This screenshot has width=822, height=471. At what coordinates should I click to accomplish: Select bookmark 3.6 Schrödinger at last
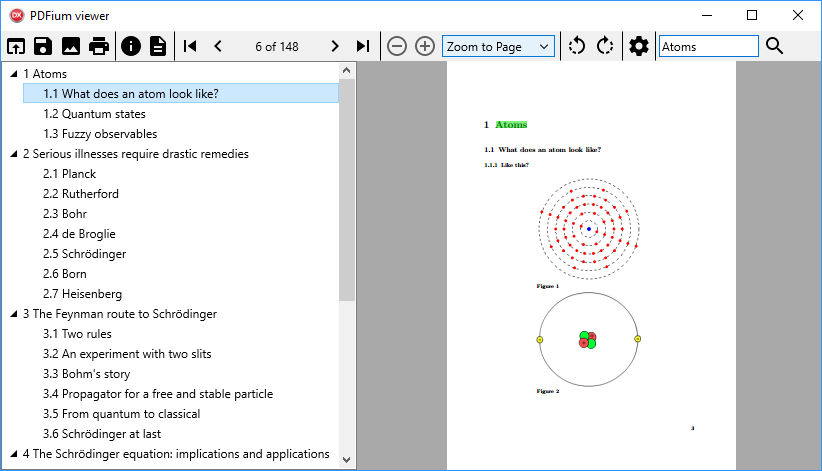102,434
